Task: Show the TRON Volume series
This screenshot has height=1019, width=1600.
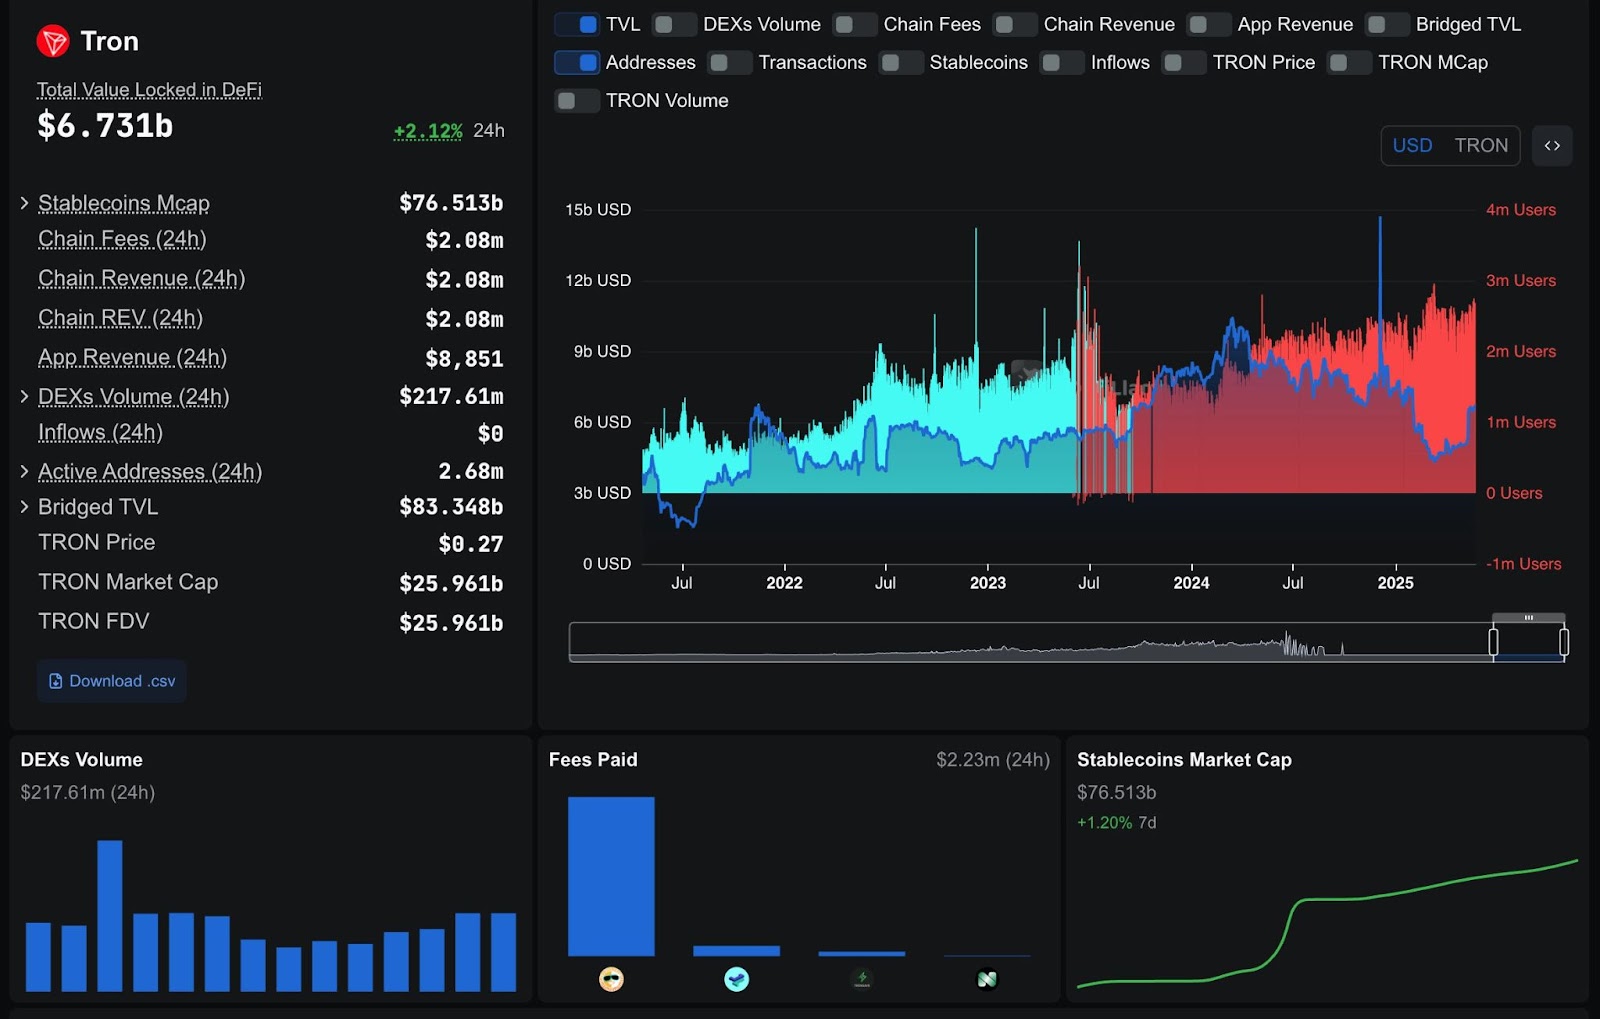Action: pos(577,100)
